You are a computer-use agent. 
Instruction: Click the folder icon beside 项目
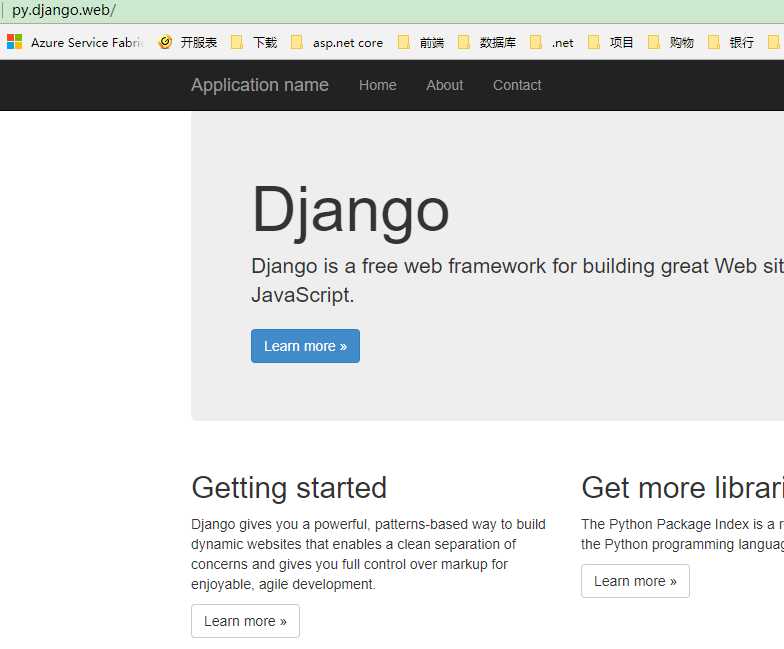click(x=594, y=42)
